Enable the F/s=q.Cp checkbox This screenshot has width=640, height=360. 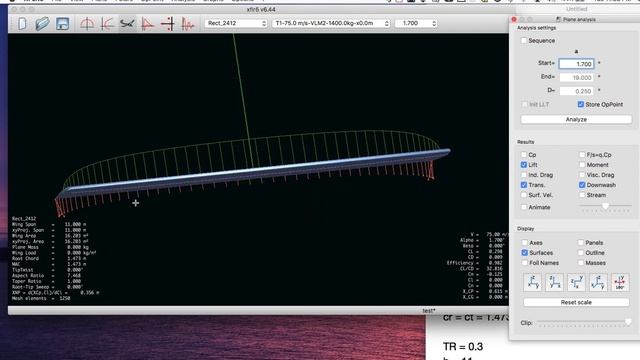click(x=582, y=155)
